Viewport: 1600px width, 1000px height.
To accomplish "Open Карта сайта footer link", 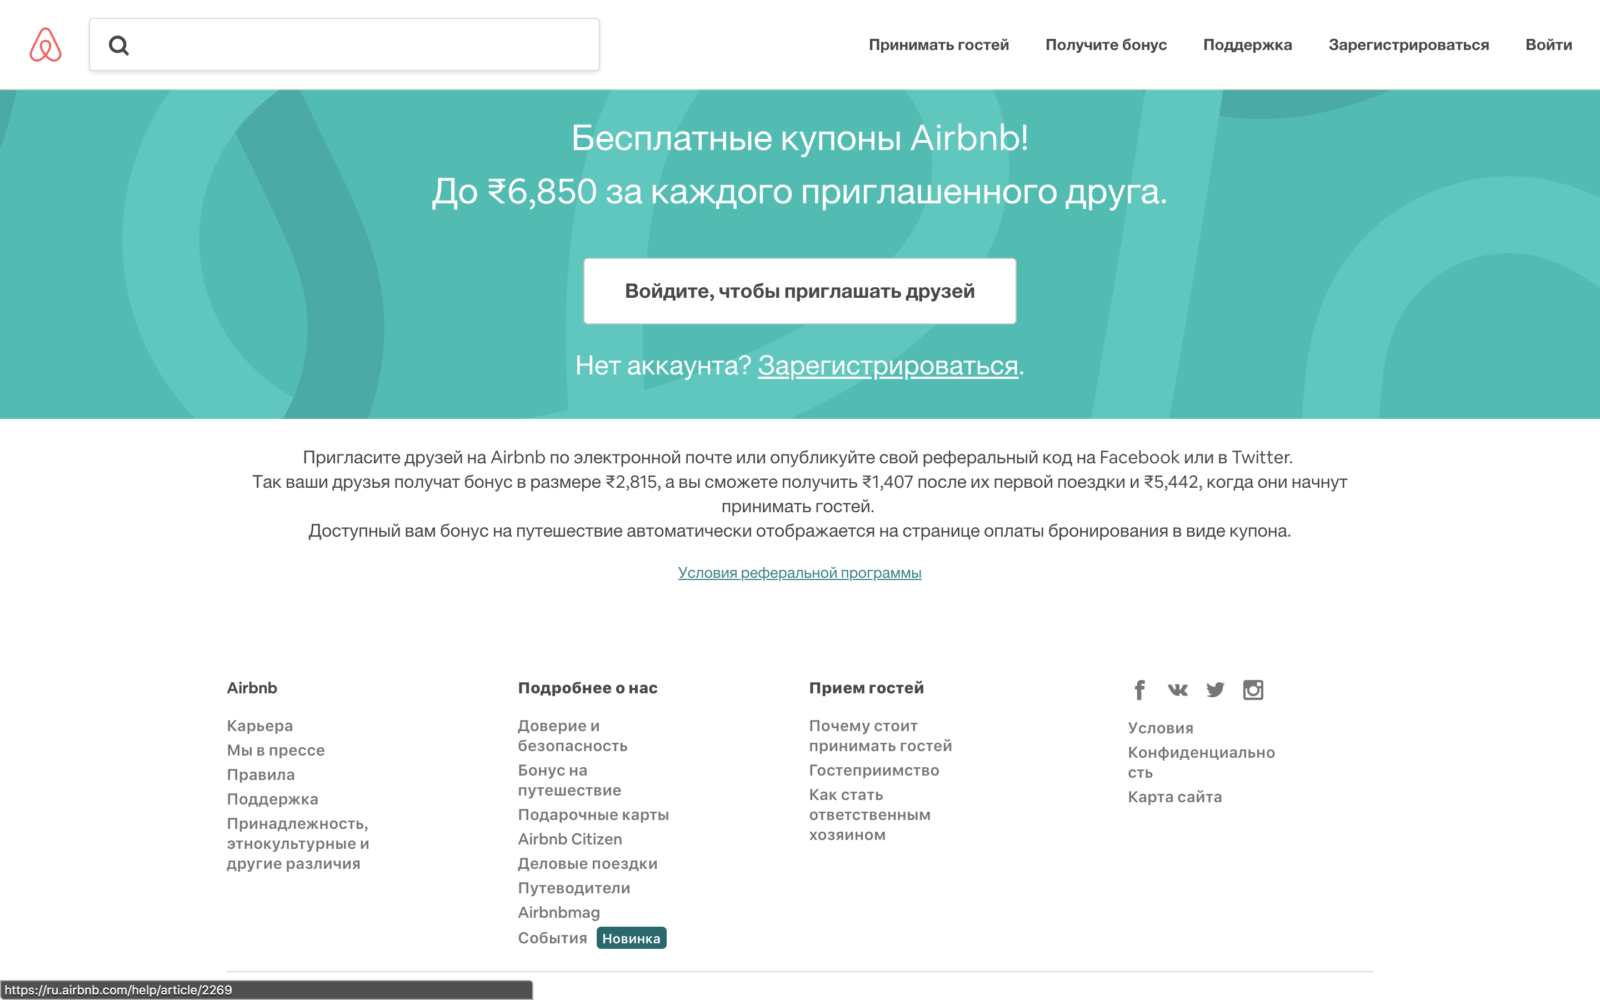I will 1175,797.
